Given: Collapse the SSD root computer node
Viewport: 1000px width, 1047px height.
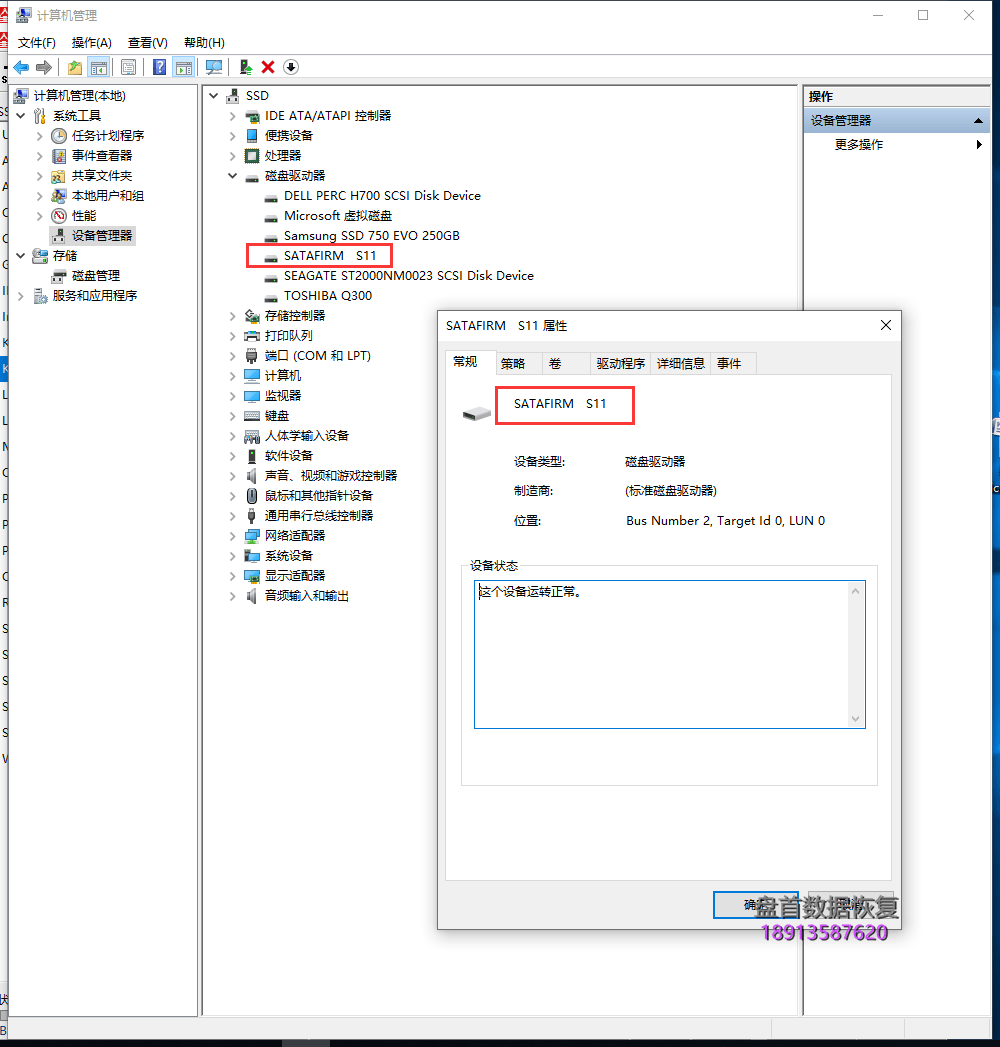Looking at the screenshot, I should pos(214,95).
